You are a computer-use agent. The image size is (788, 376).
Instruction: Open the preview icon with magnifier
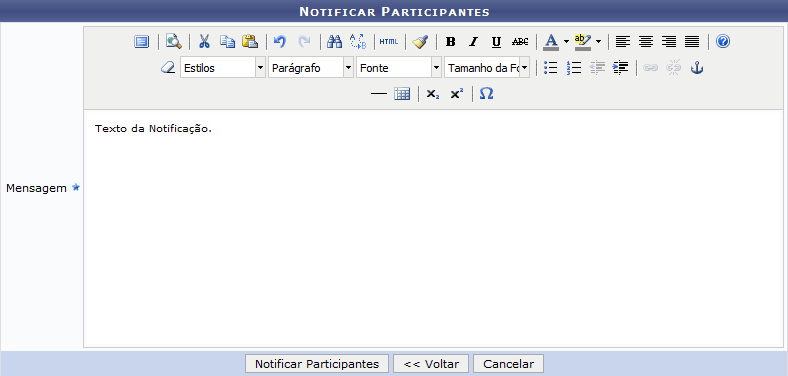pos(173,42)
